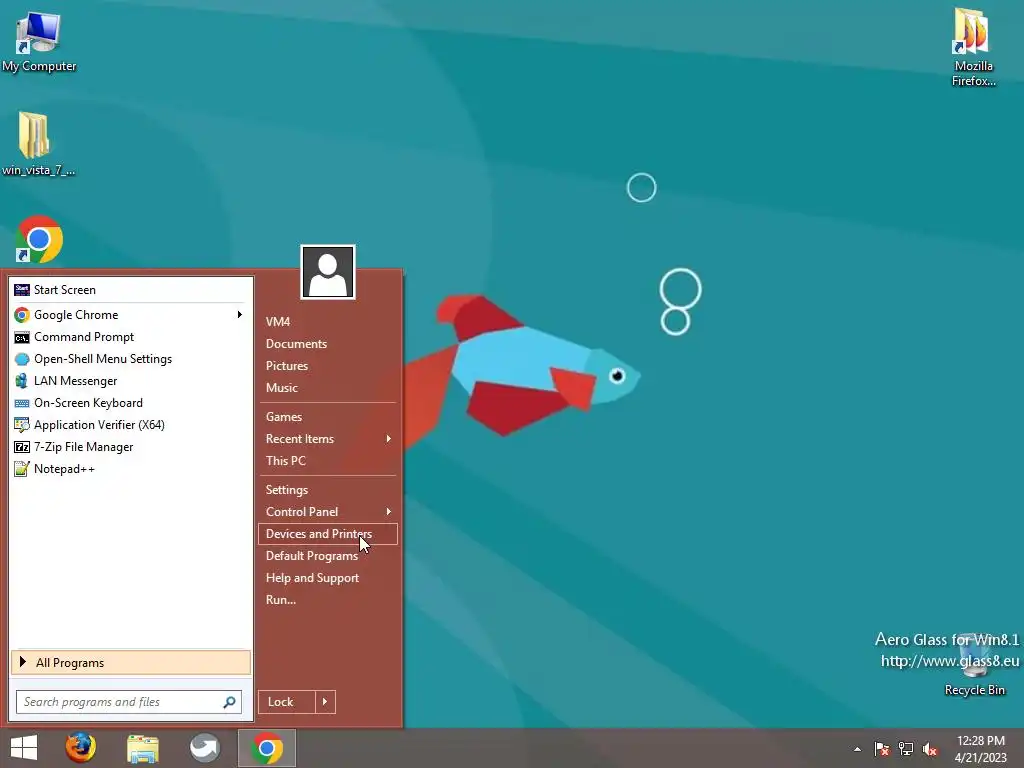Open Settings from start menu

click(x=327, y=490)
